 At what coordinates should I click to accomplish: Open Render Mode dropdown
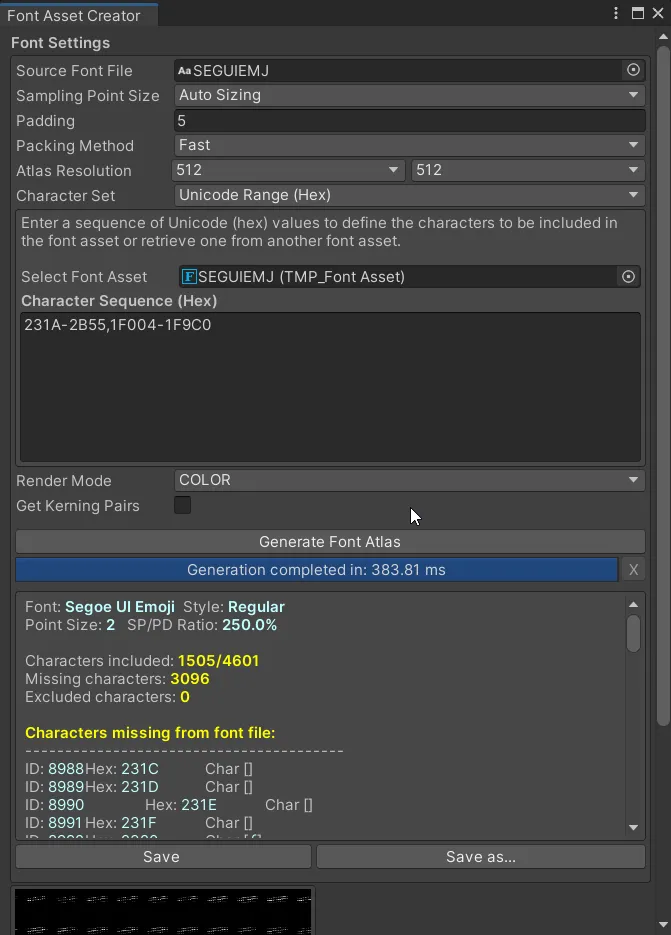409,480
